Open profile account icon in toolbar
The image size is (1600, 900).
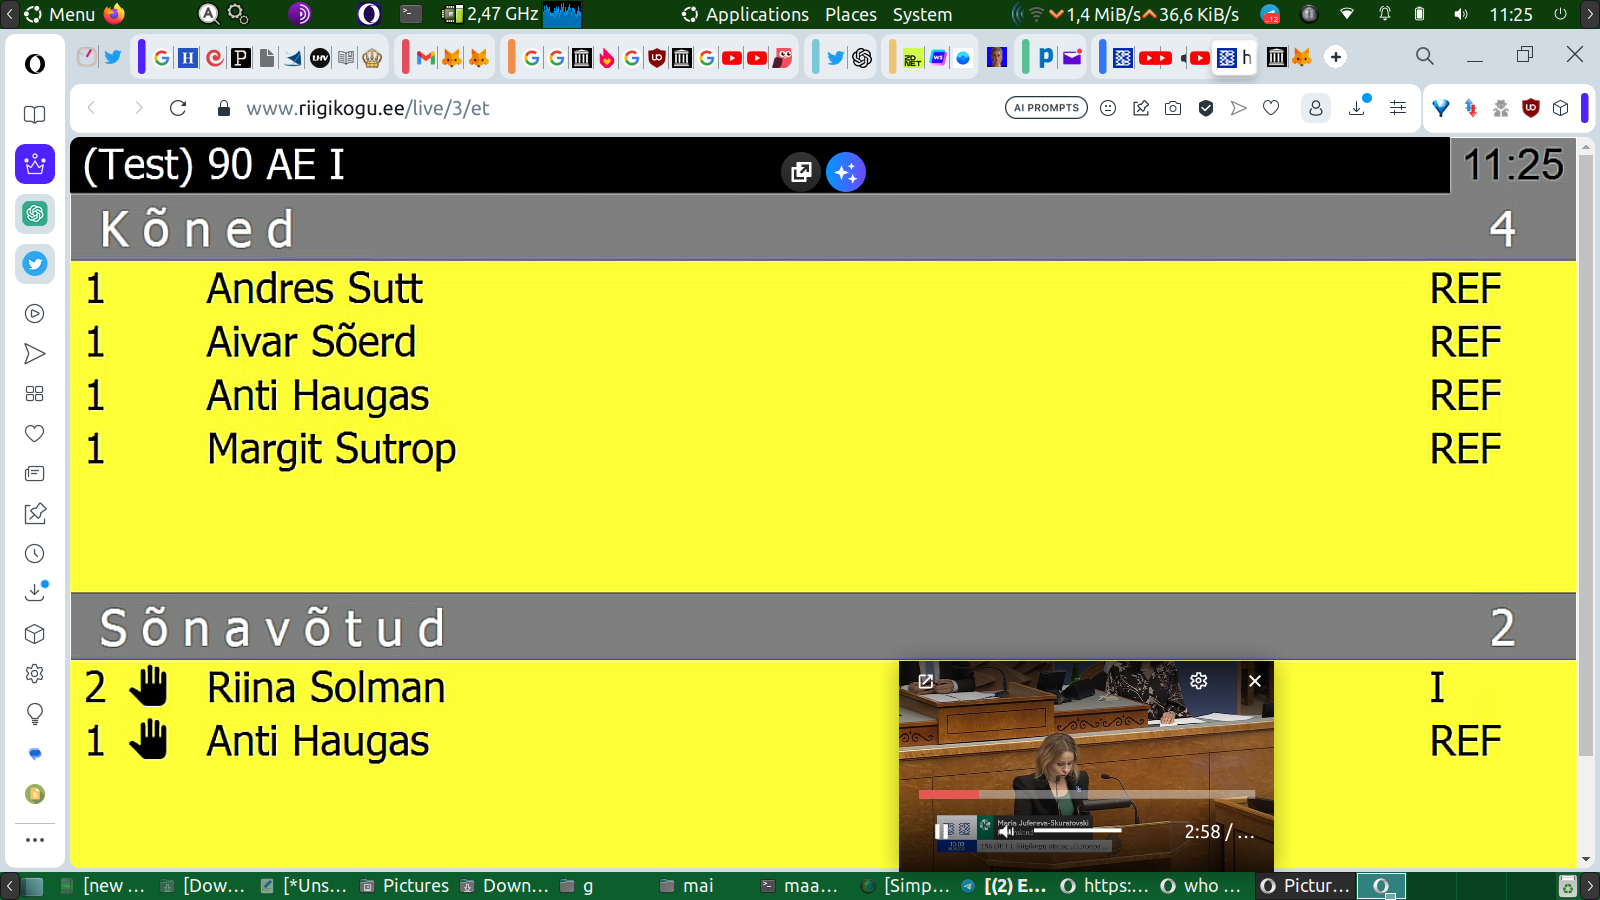tap(1316, 108)
